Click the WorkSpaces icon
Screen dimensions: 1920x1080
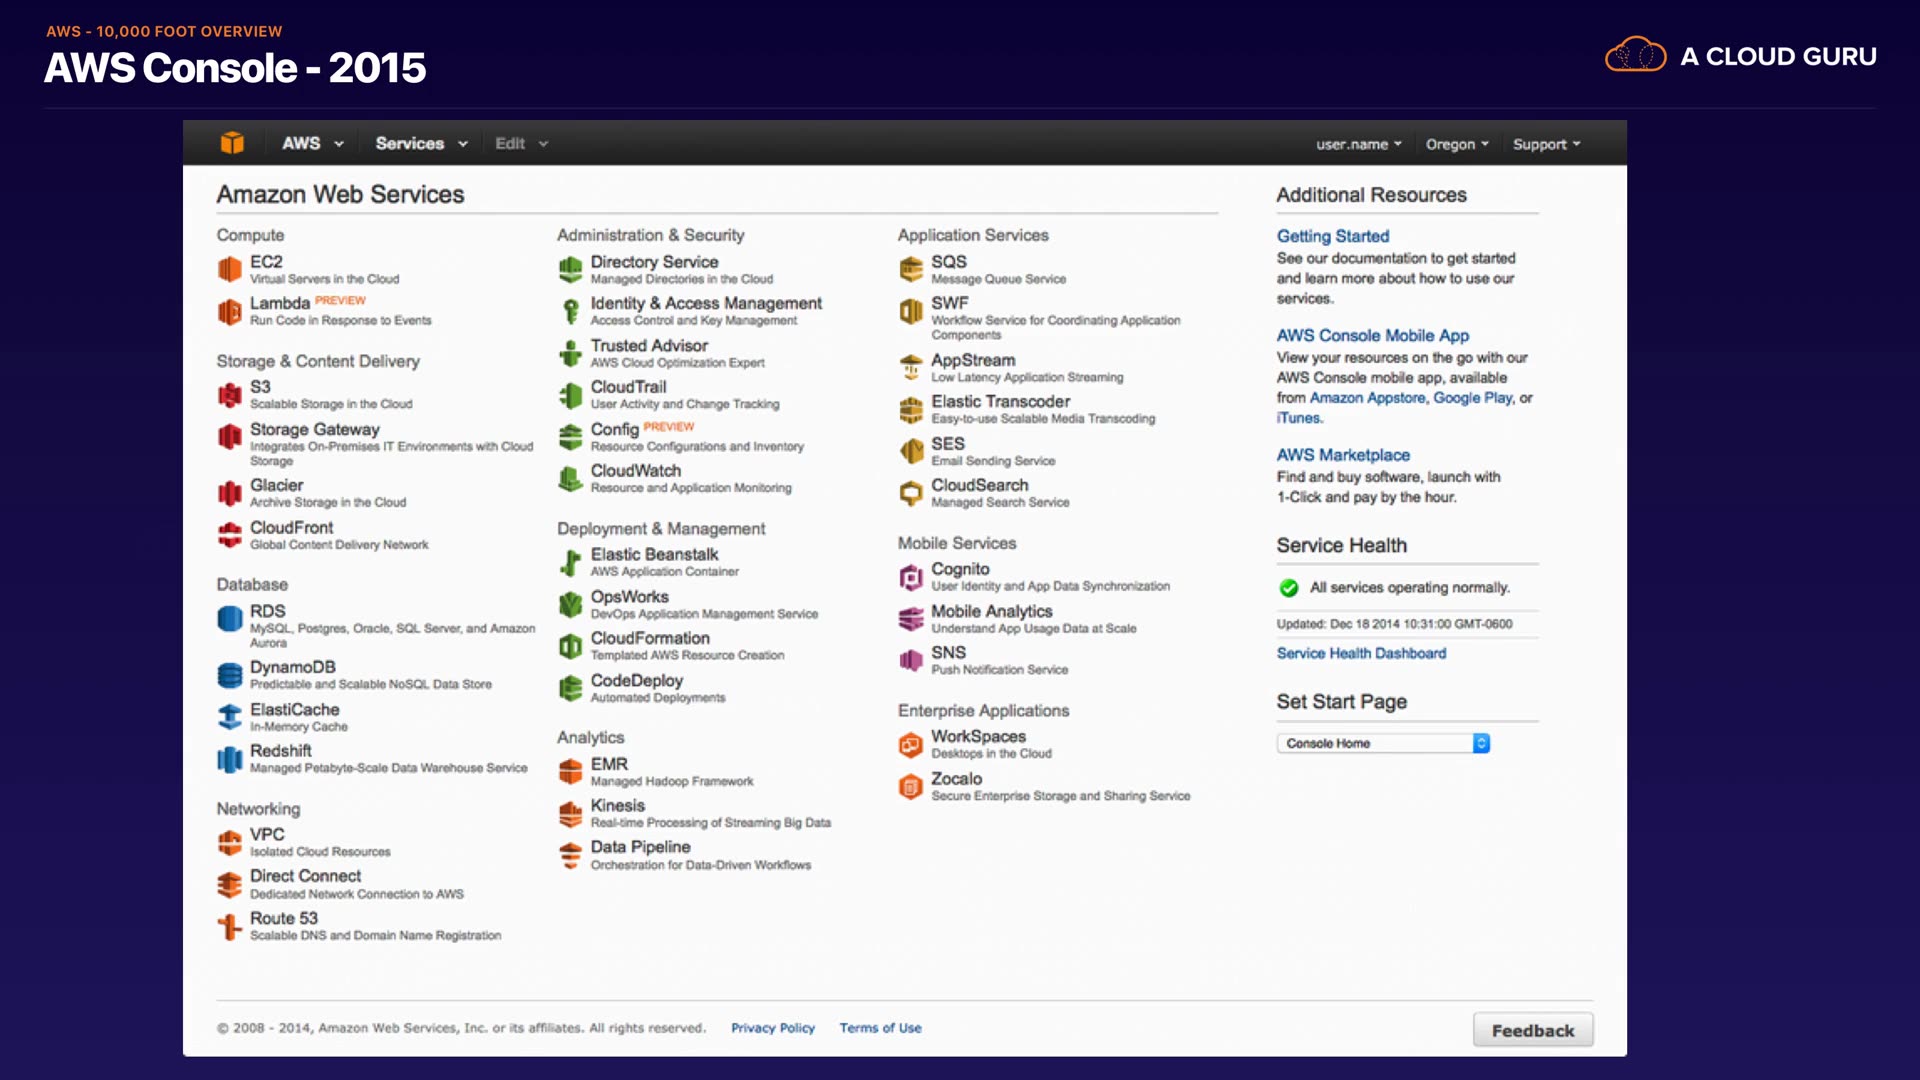point(911,744)
